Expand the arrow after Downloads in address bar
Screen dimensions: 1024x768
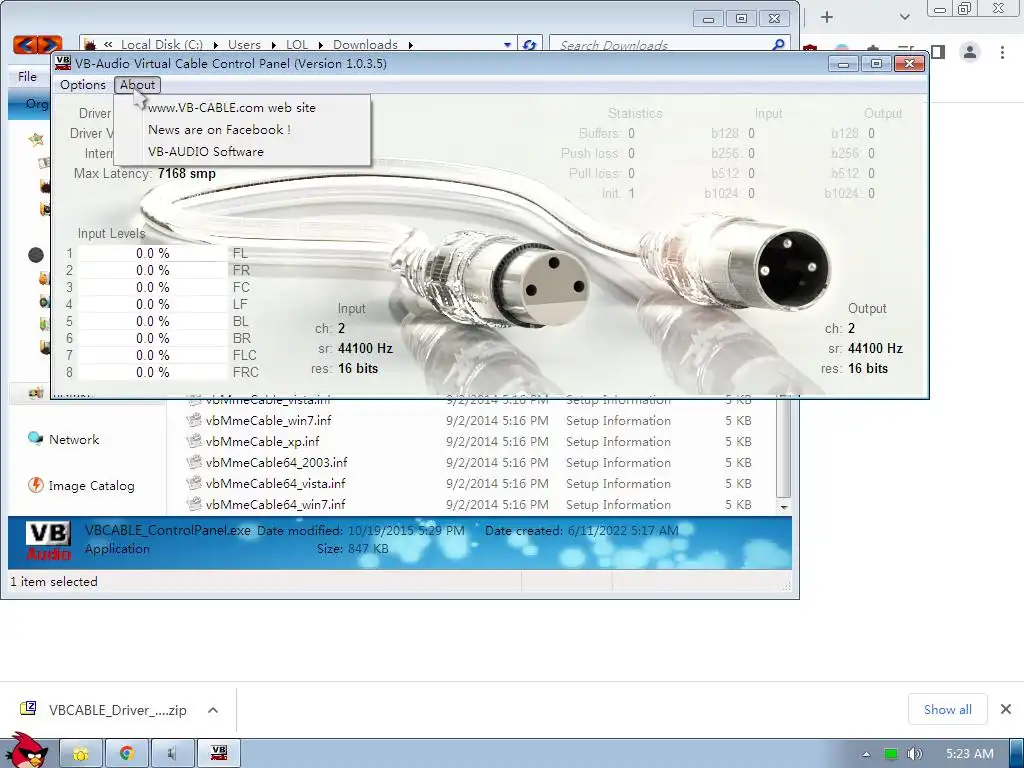pos(411,44)
